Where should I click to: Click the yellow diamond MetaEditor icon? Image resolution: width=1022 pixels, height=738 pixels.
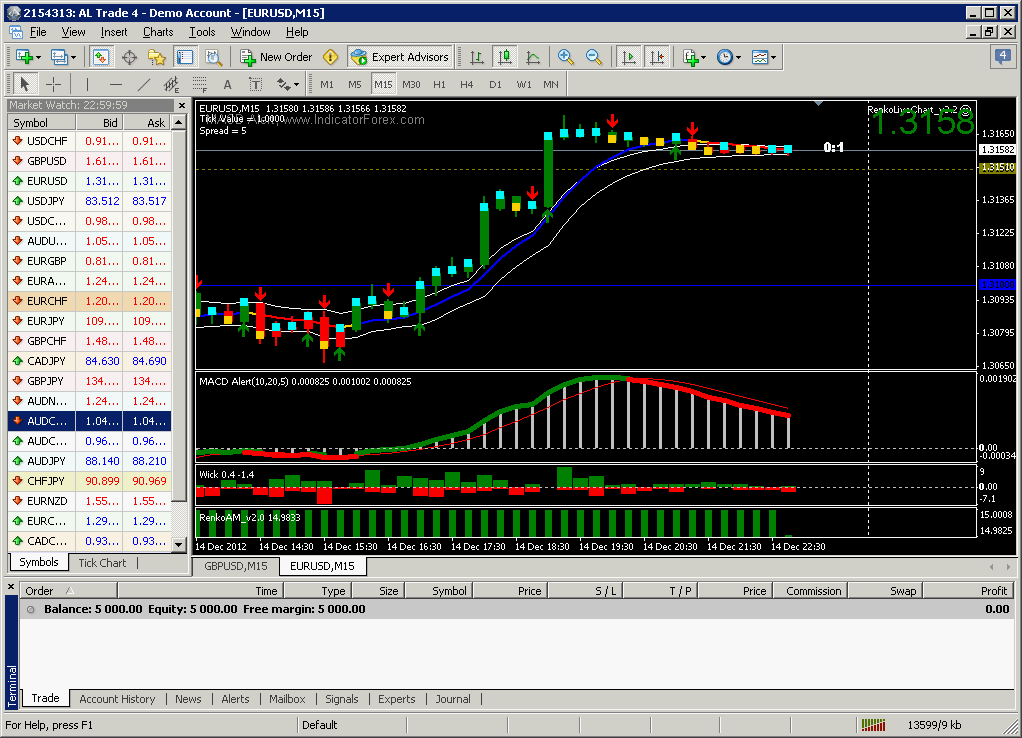[x=330, y=57]
